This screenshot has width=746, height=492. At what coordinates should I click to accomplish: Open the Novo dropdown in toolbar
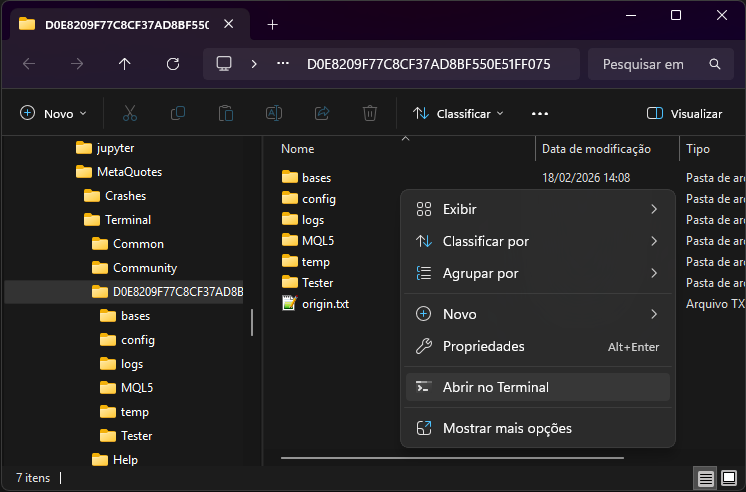tap(53, 114)
